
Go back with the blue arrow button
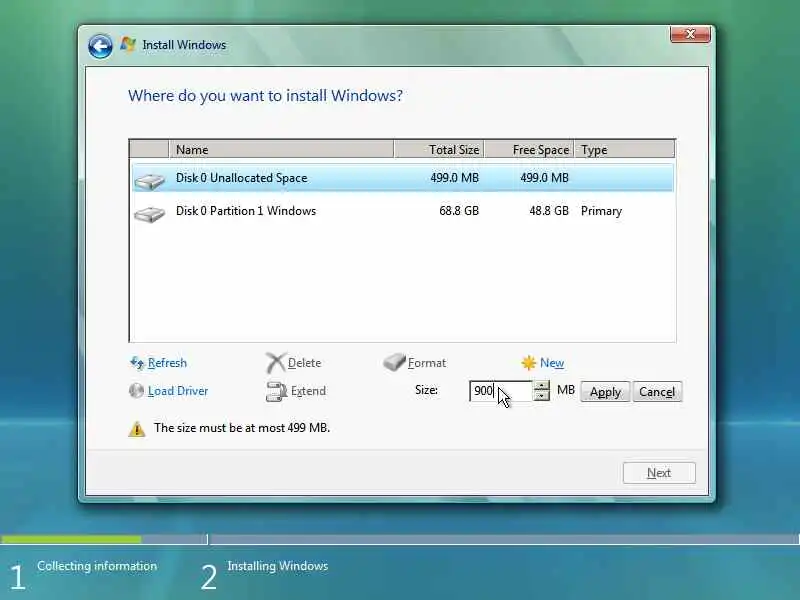100,46
